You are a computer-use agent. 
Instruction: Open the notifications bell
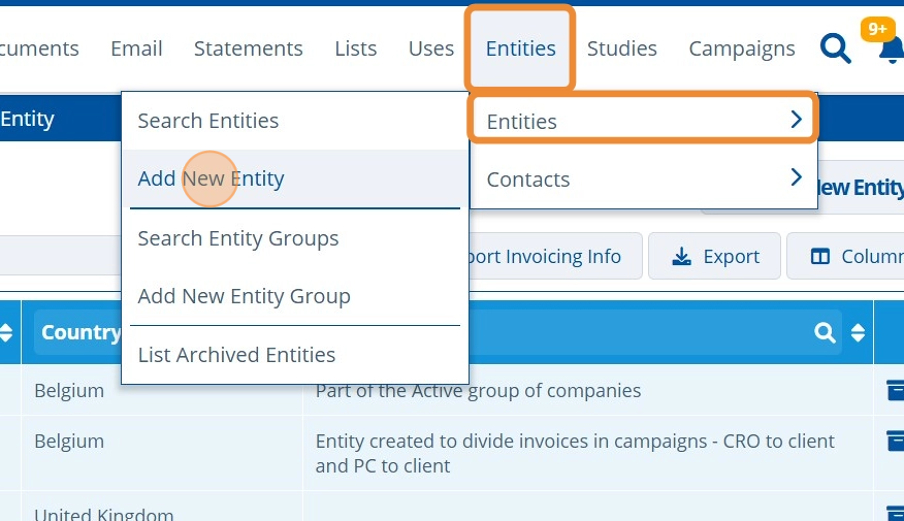[891, 50]
